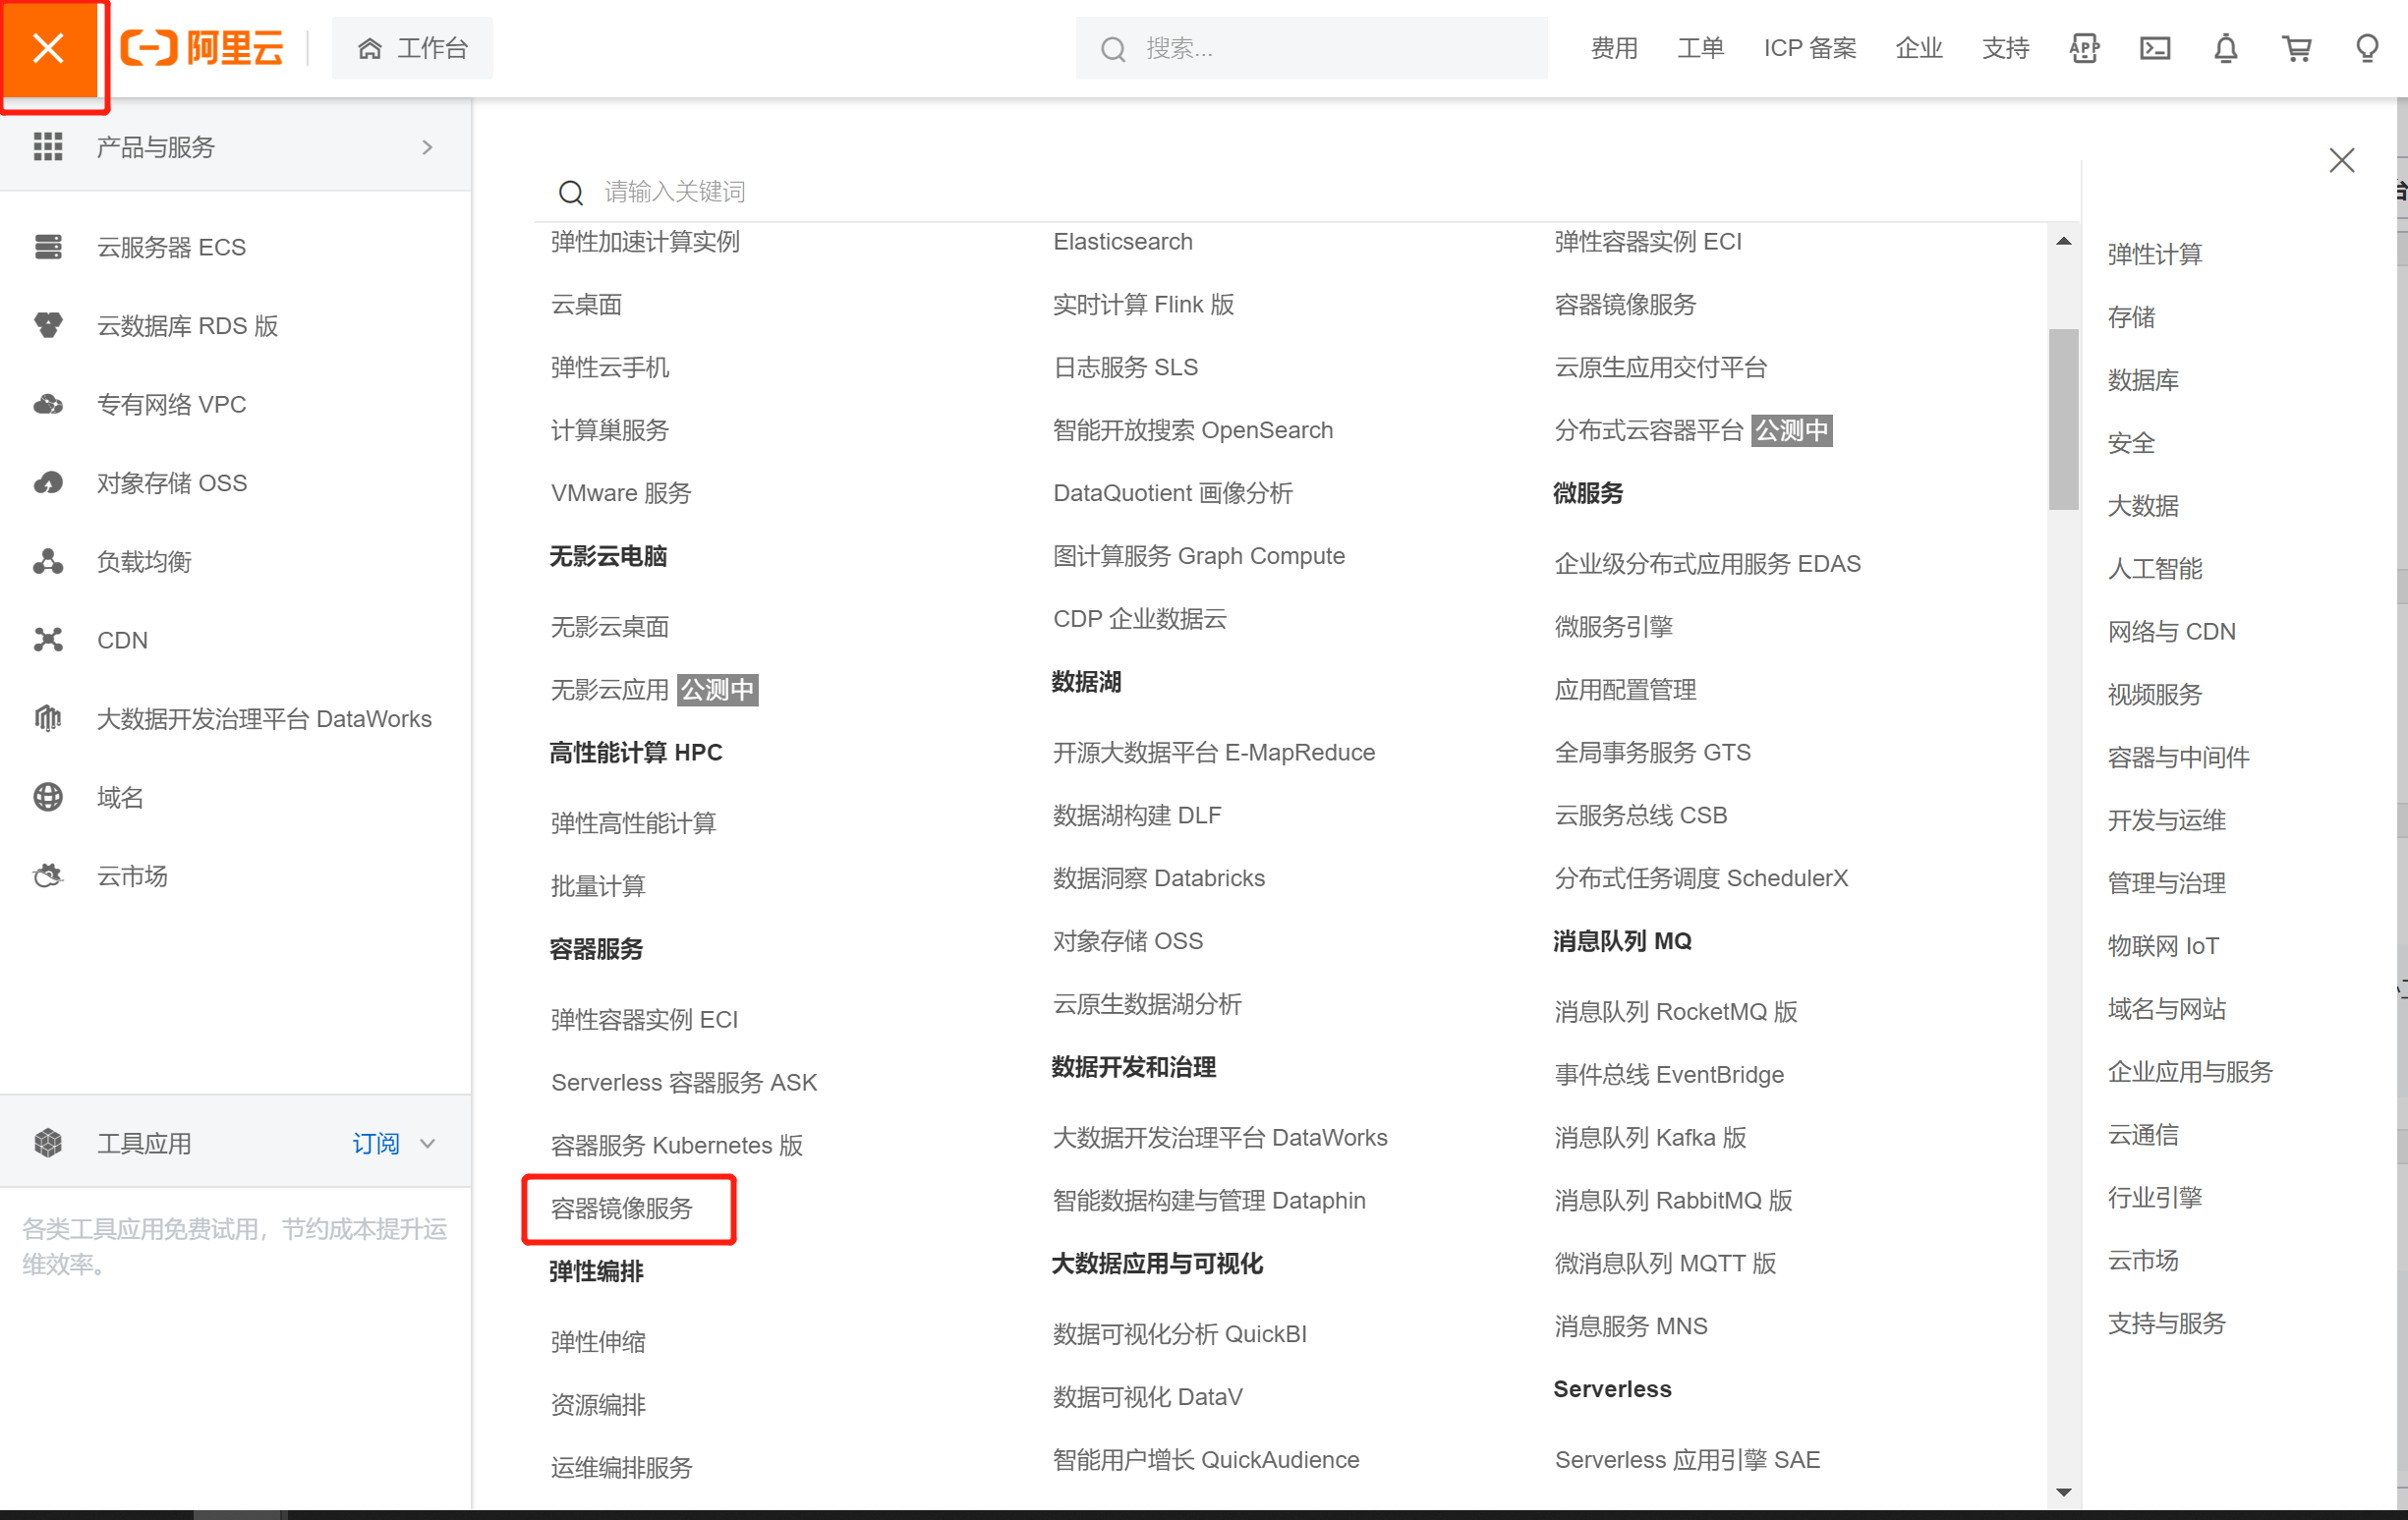Screen dimensions: 2408x1520
Task: Open the 费用 top menu
Action: click(1614, 48)
